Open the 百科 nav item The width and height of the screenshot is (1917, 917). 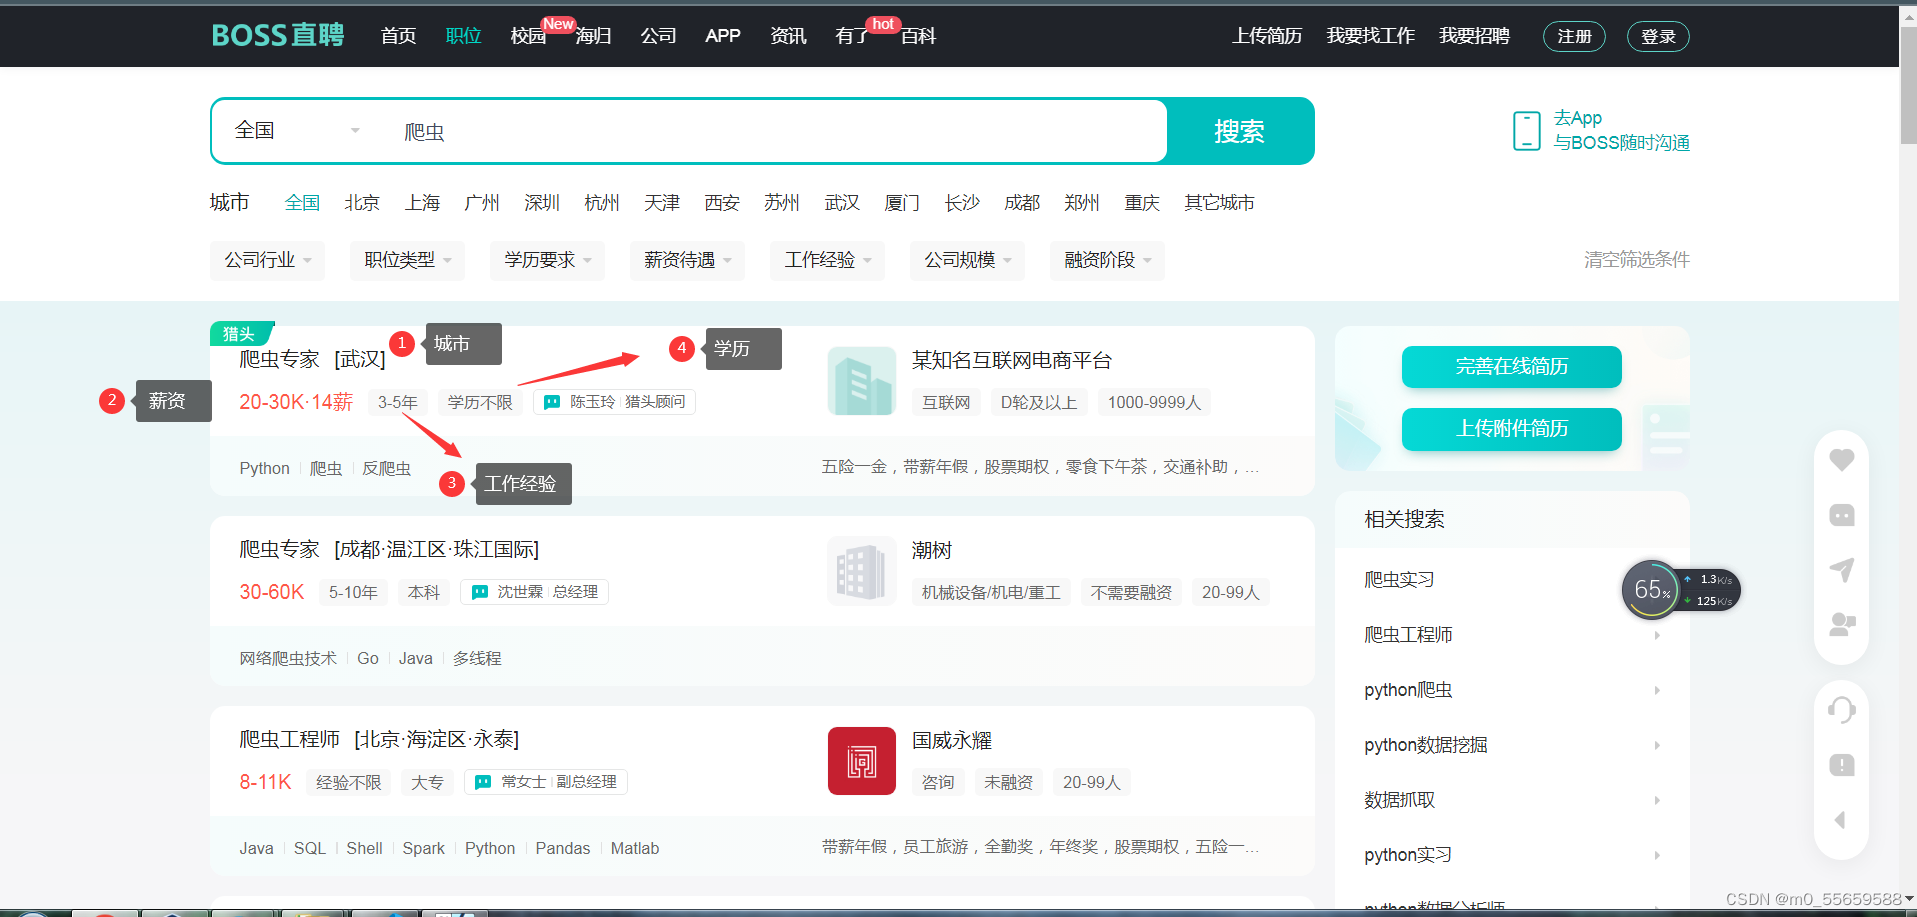click(x=918, y=36)
